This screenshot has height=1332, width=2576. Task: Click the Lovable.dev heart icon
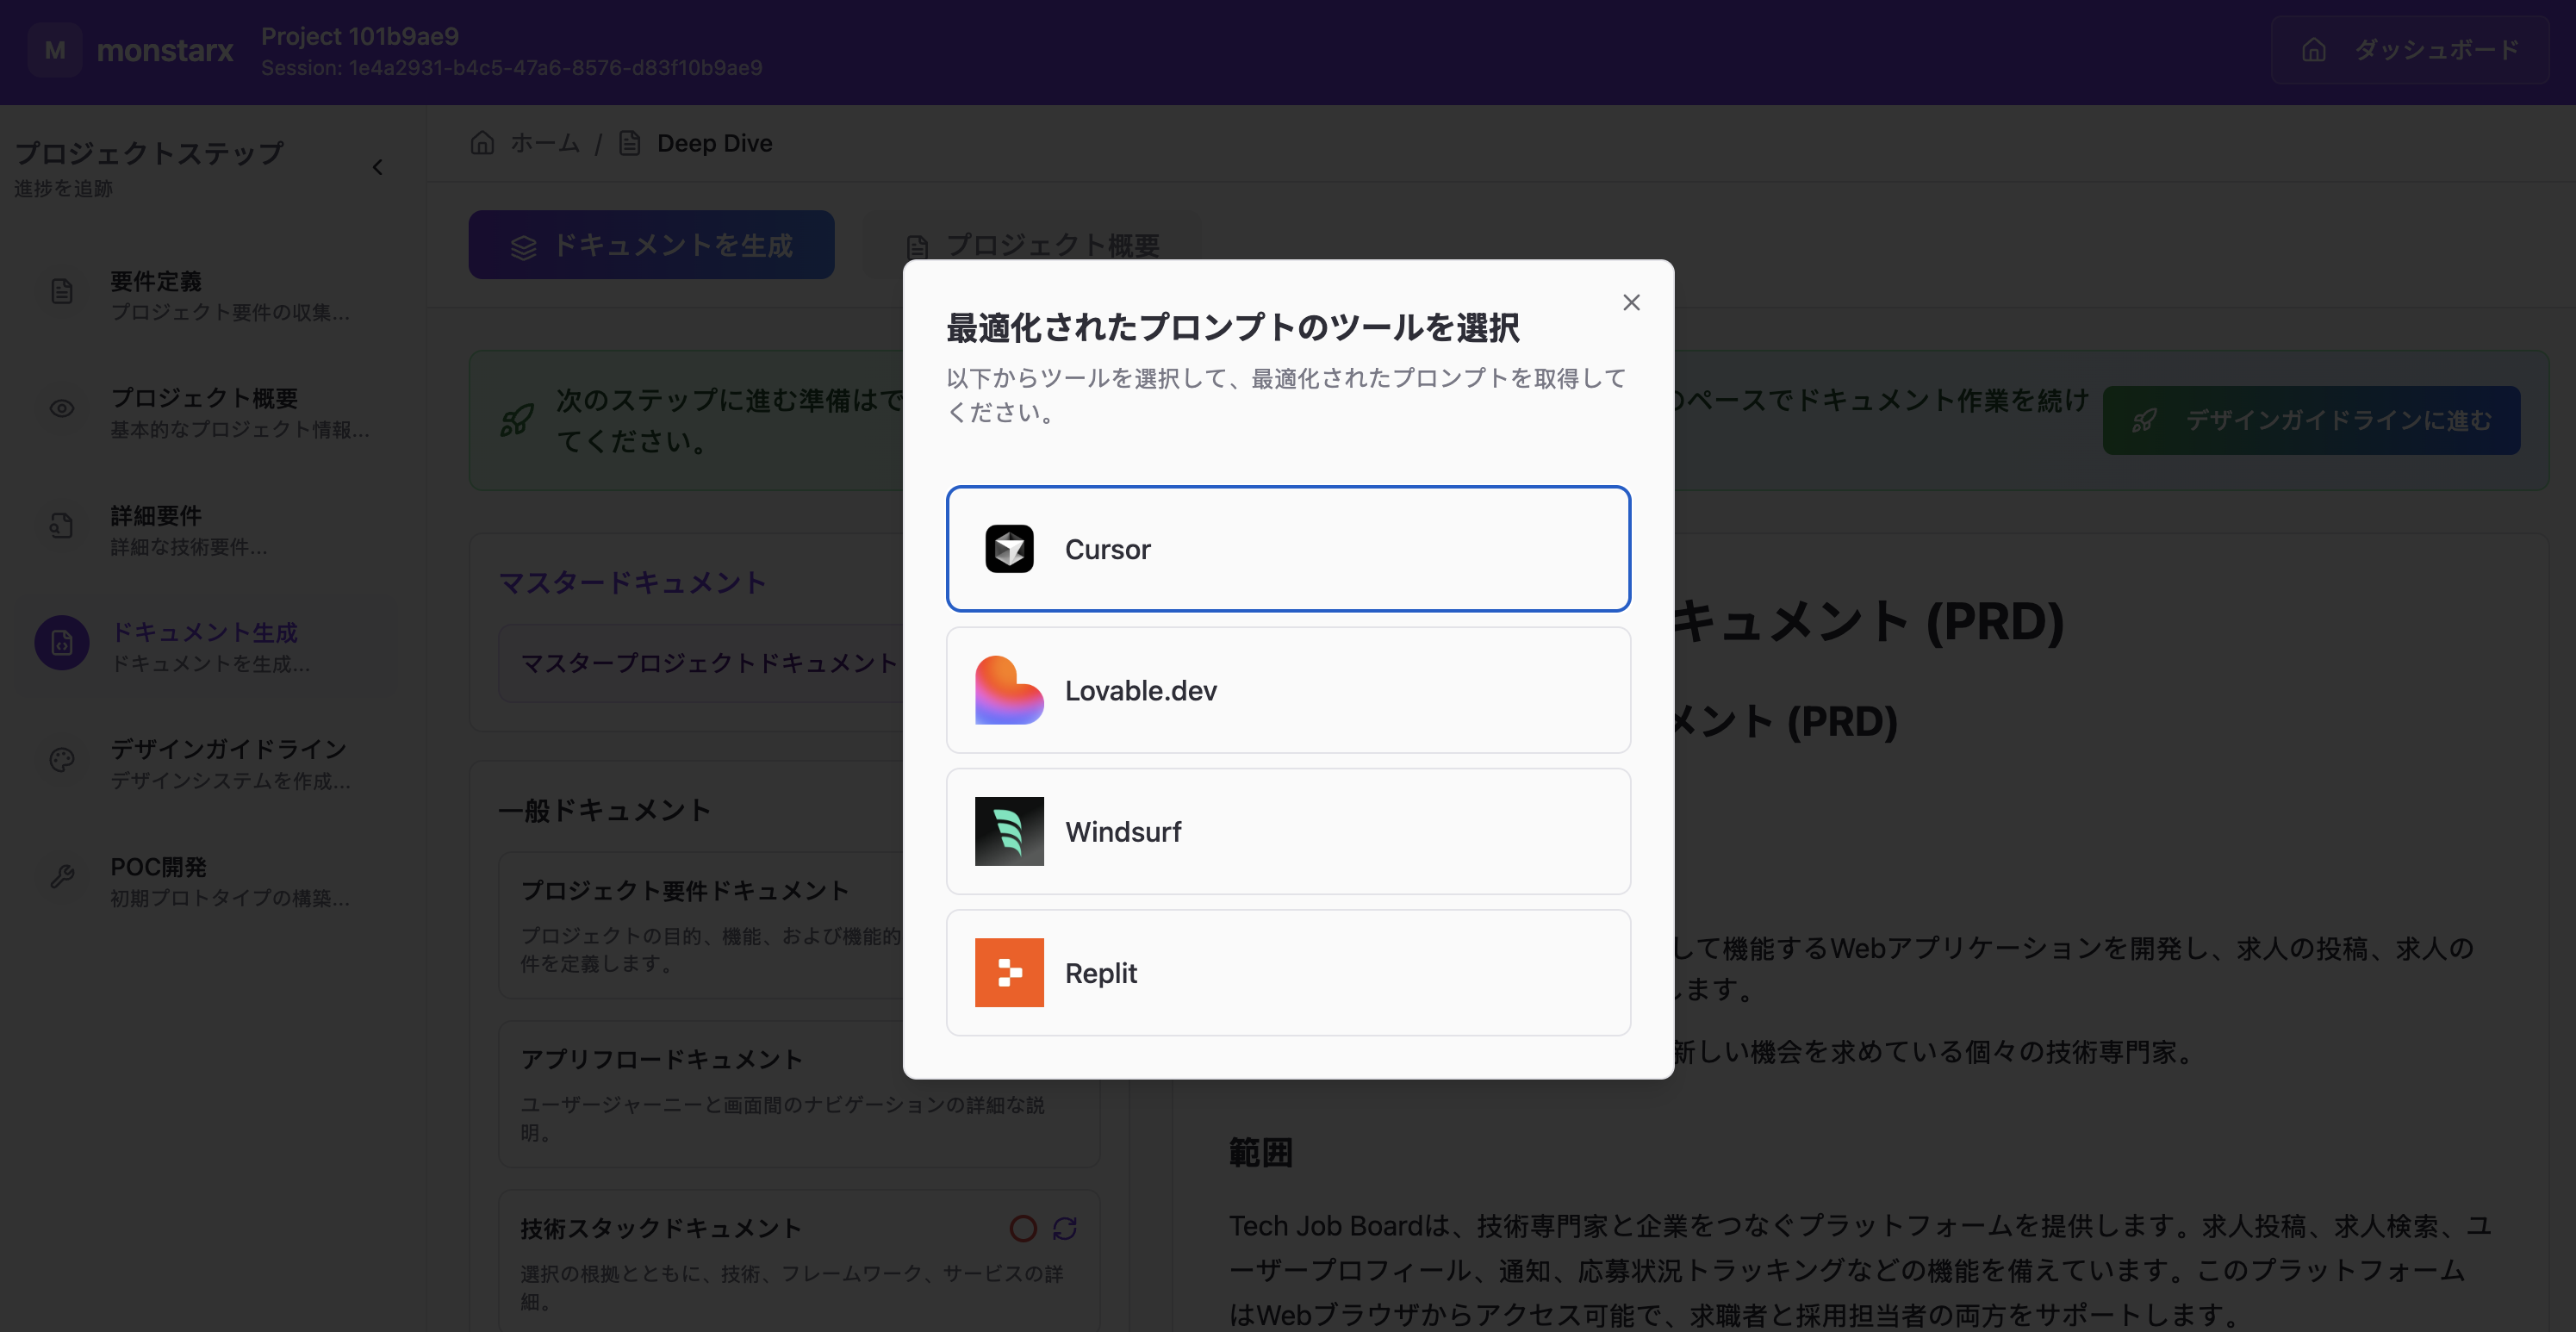point(1009,690)
